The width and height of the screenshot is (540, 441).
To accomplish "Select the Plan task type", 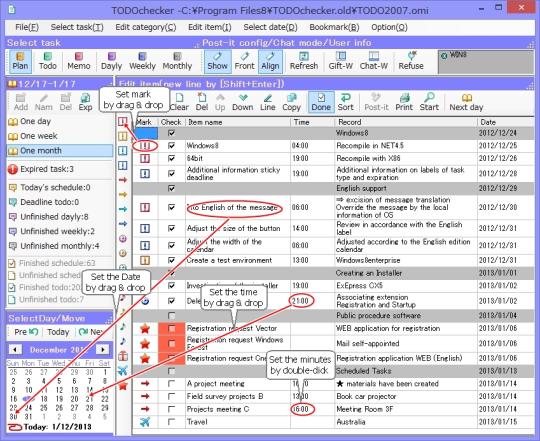I will (20, 61).
